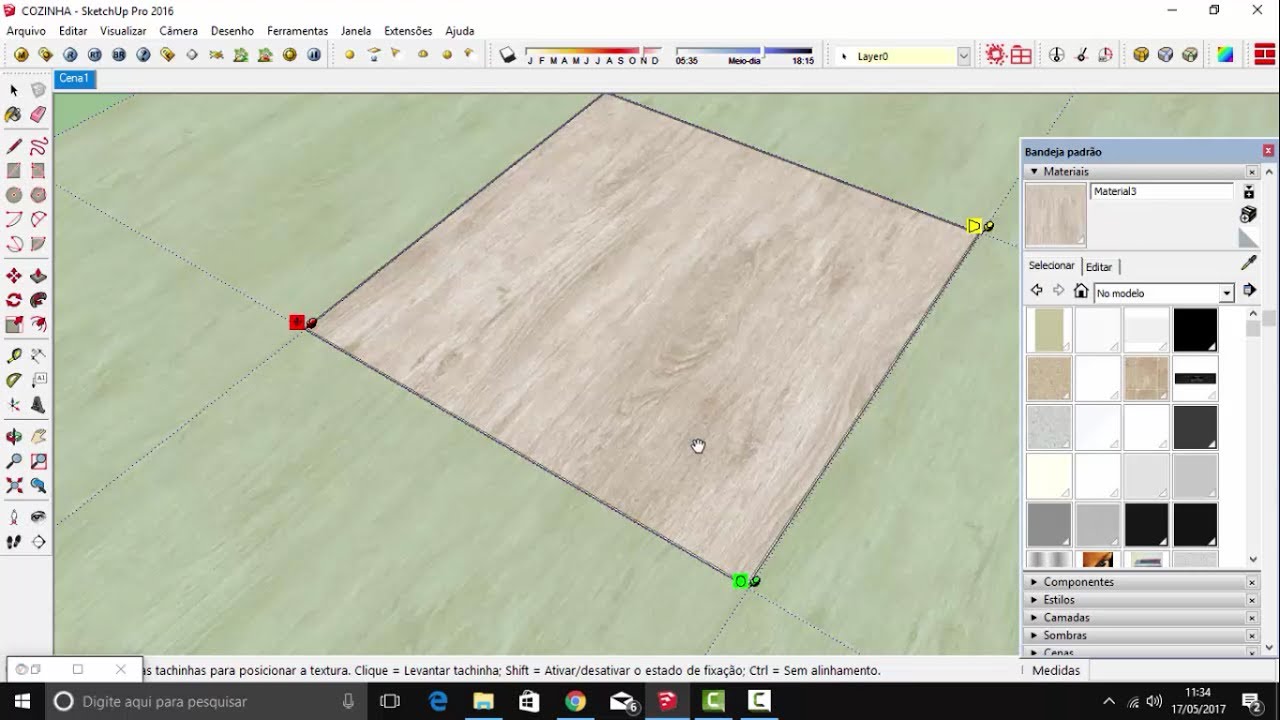Select the Tape Measure tool

(14, 356)
